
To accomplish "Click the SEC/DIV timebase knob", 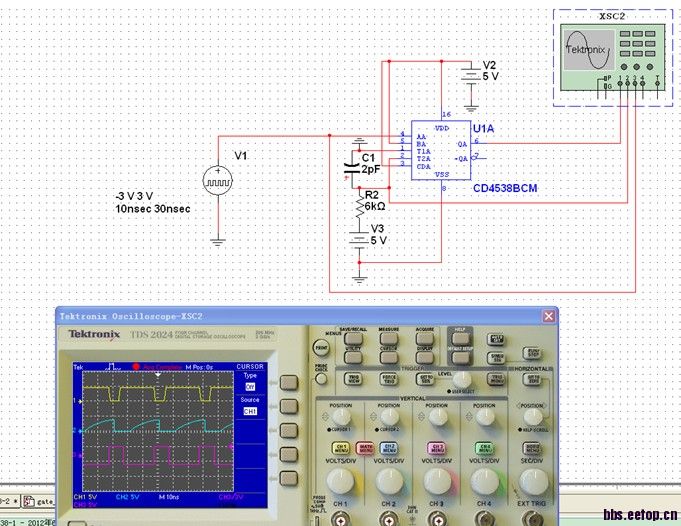I will click(x=533, y=481).
